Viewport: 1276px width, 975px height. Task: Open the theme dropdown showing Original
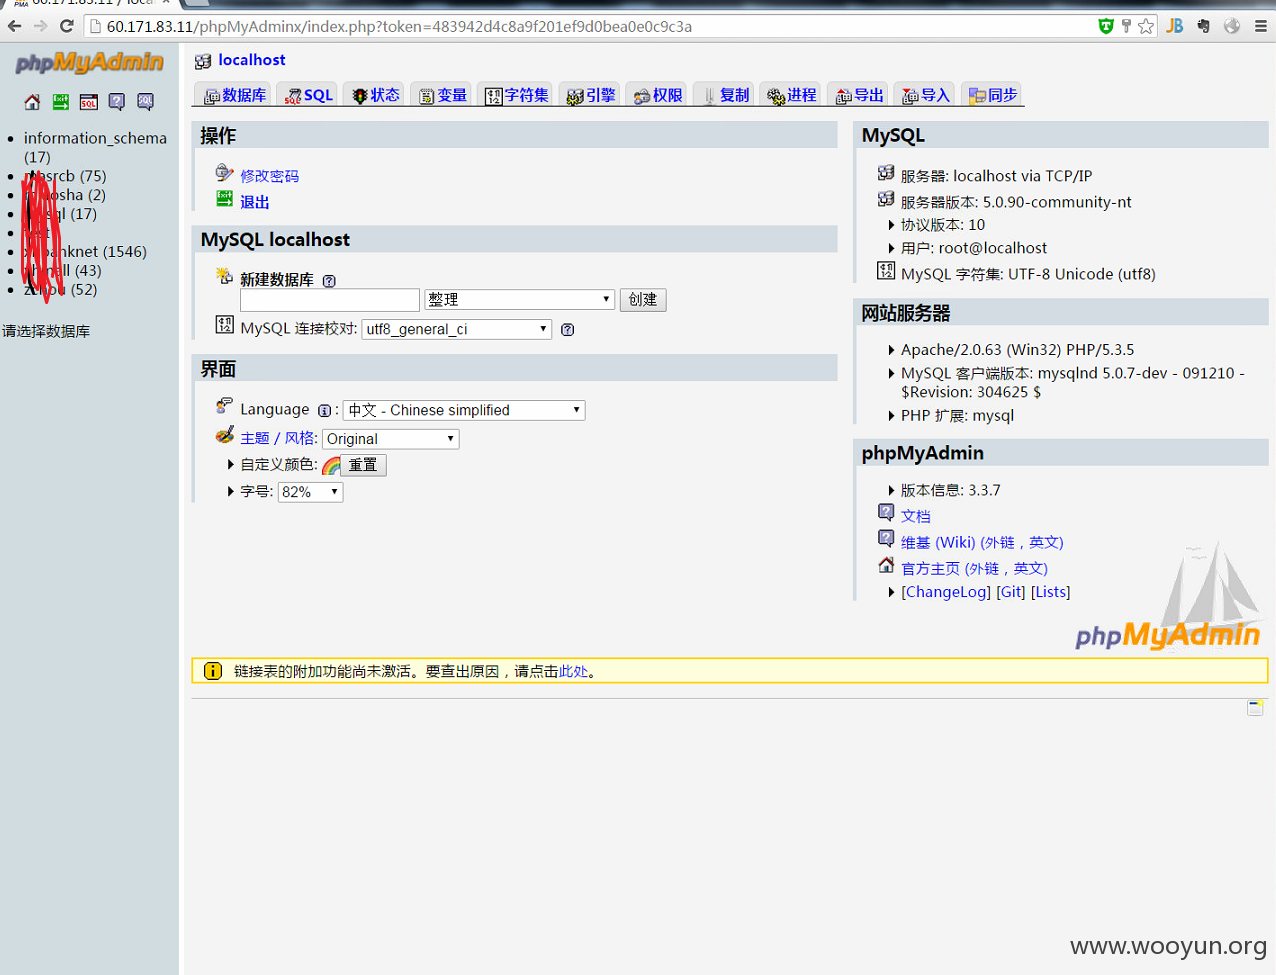coord(391,439)
